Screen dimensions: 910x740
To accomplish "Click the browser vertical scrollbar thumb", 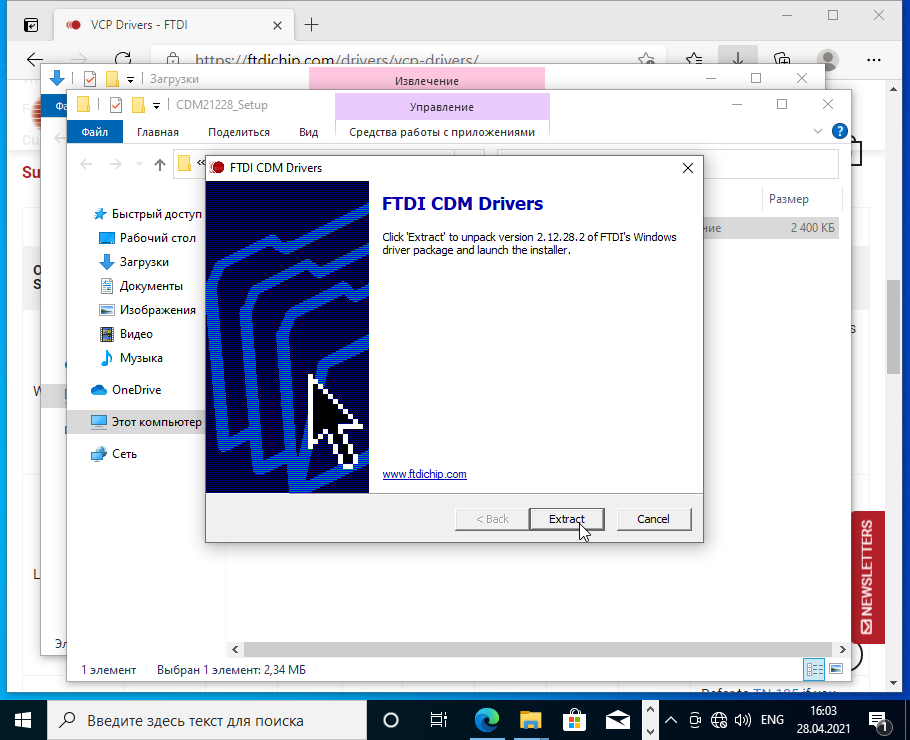I will (893, 328).
